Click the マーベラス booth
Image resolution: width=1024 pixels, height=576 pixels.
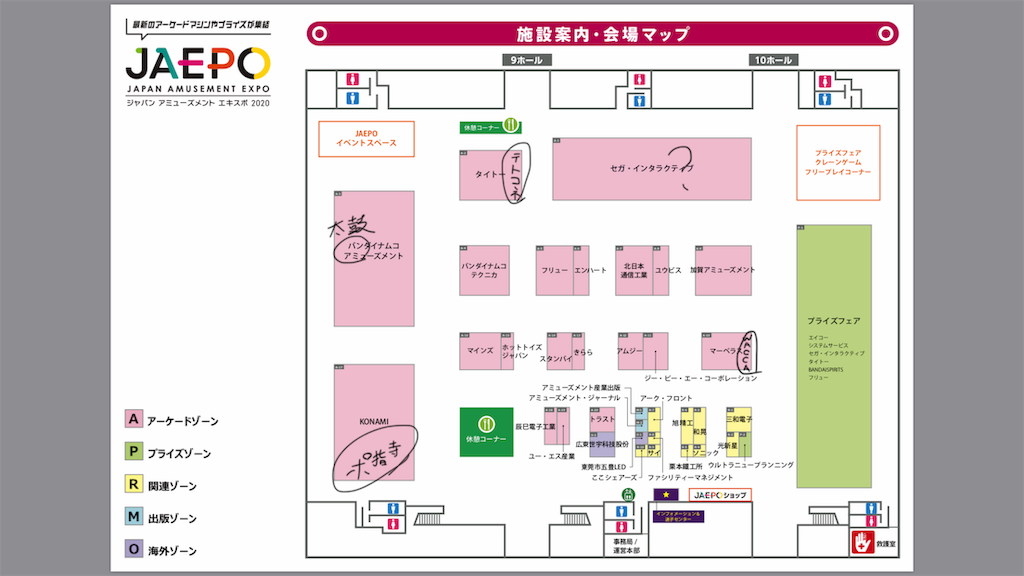tap(724, 351)
